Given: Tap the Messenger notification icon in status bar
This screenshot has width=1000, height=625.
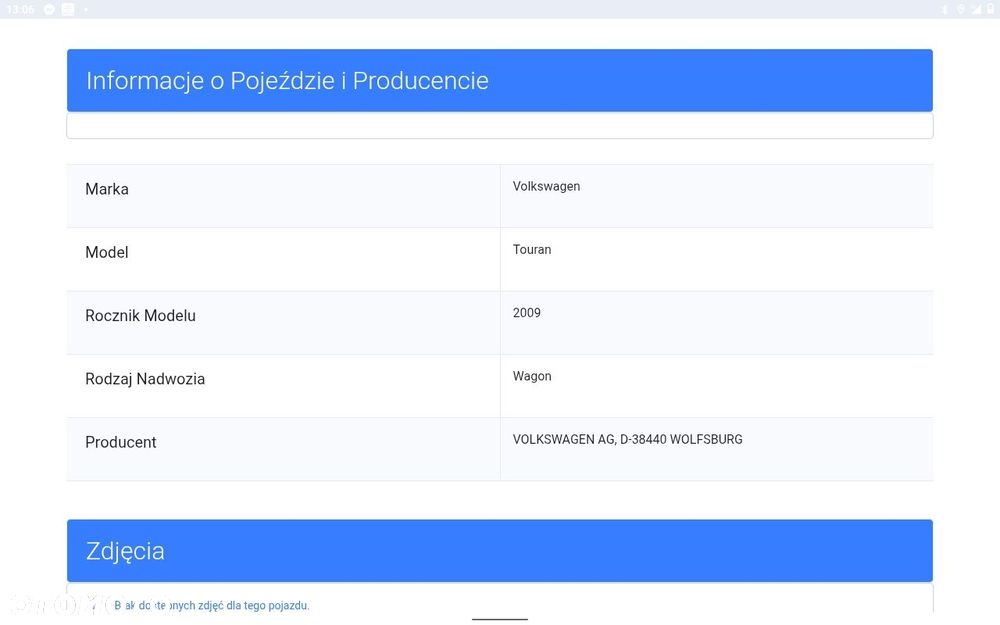Looking at the screenshot, I should 49,9.
